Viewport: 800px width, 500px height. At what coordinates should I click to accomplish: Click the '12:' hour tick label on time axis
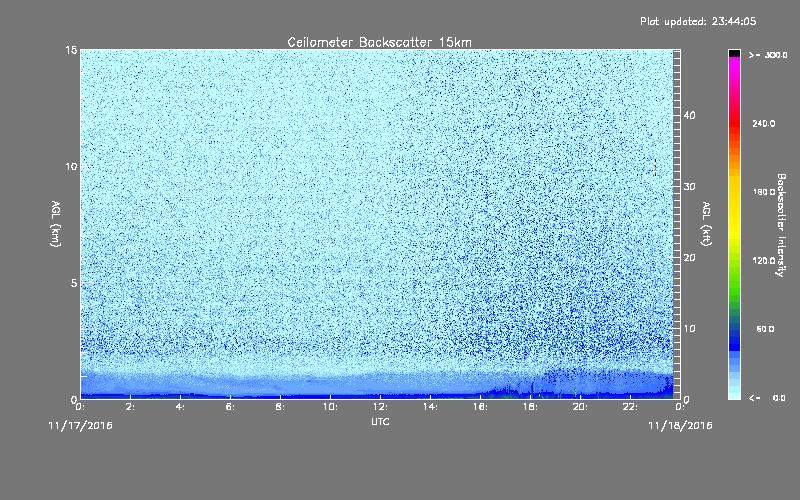point(380,407)
